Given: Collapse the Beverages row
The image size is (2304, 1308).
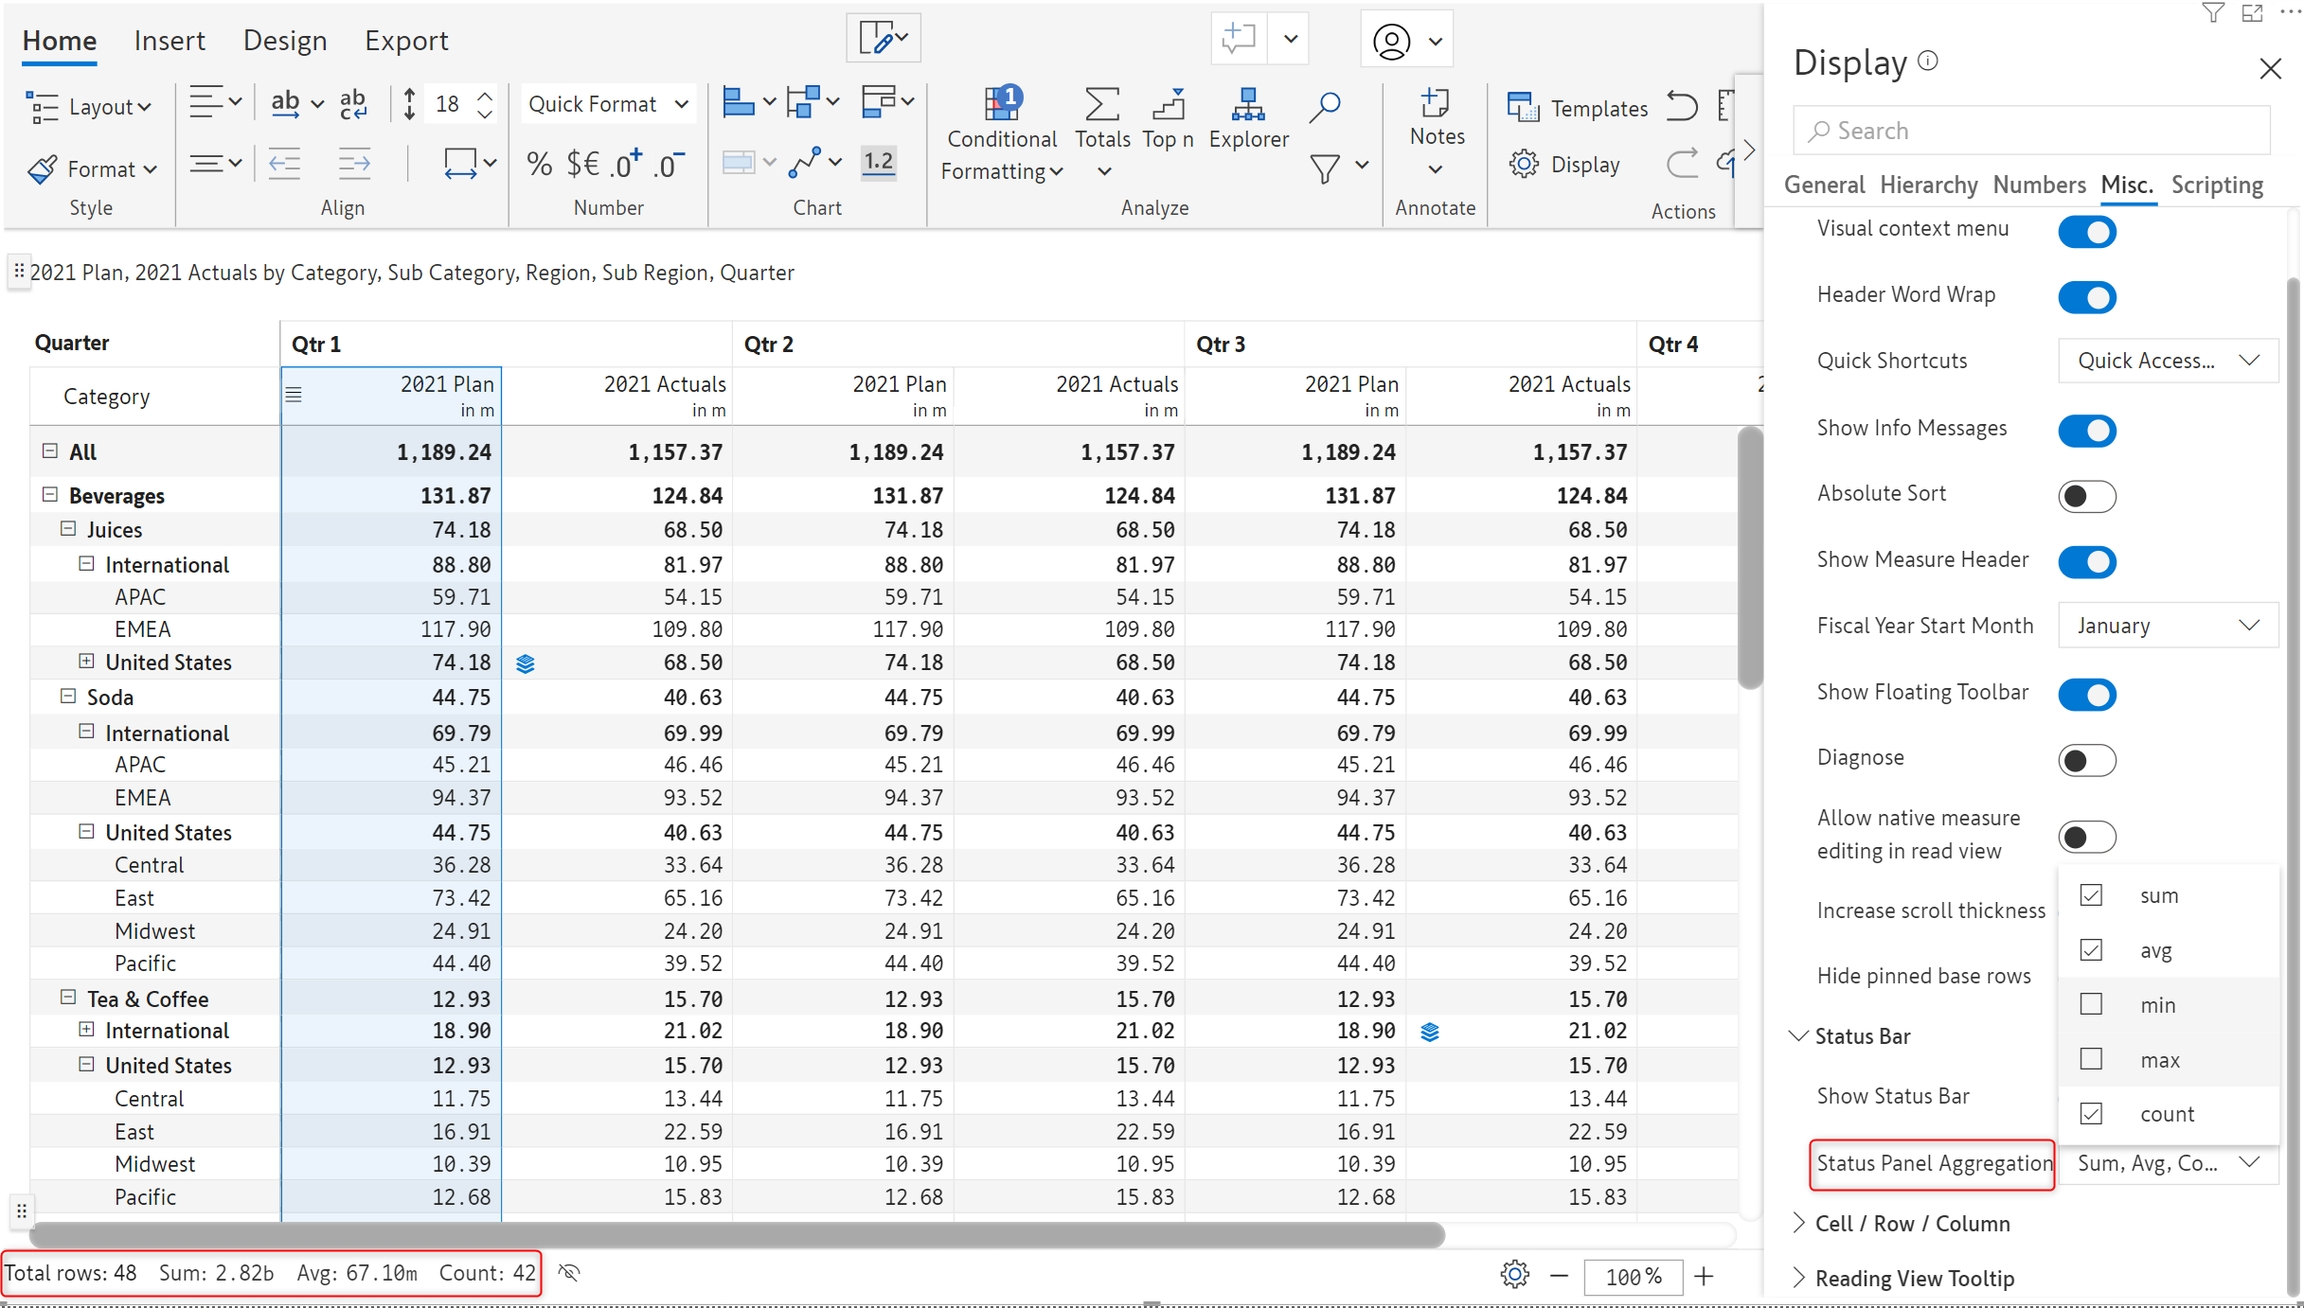Looking at the screenshot, I should click(50, 494).
